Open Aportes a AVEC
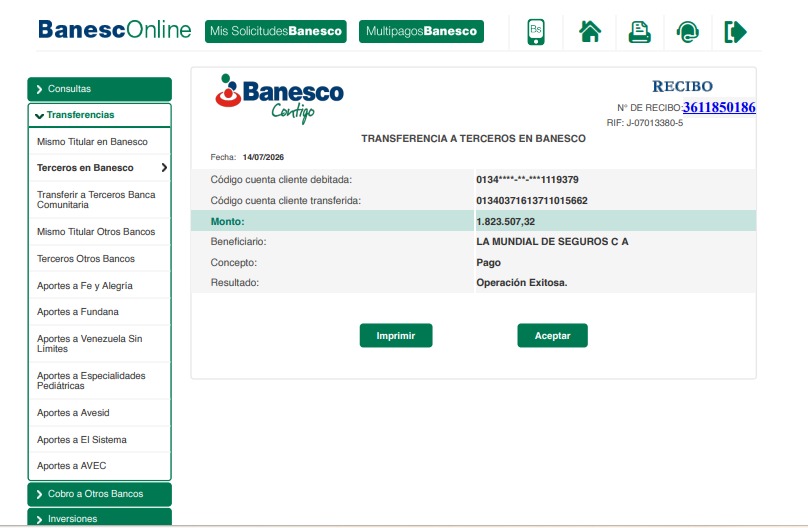The height and width of the screenshot is (528, 808). pos(99,466)
